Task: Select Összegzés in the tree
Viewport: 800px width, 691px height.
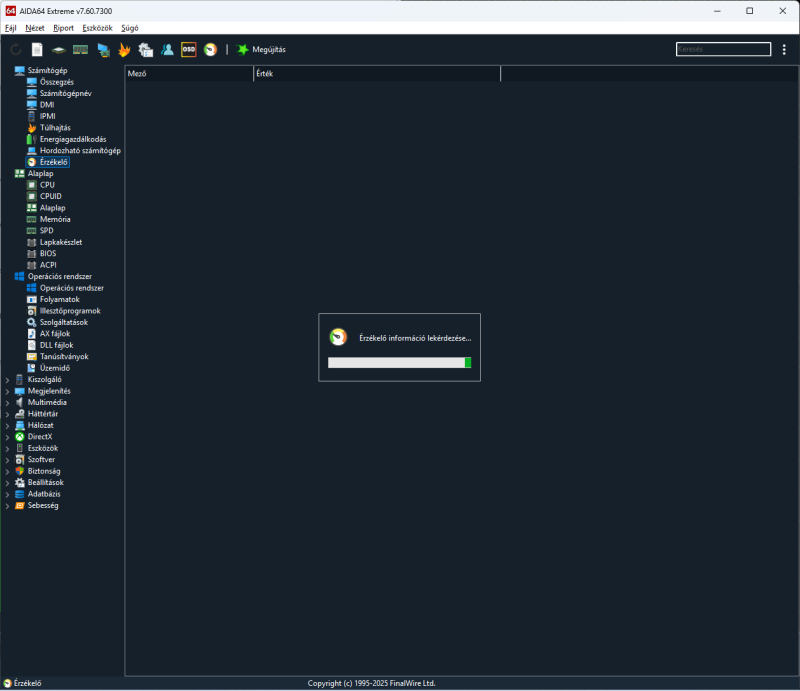Action: coord(57,82)
